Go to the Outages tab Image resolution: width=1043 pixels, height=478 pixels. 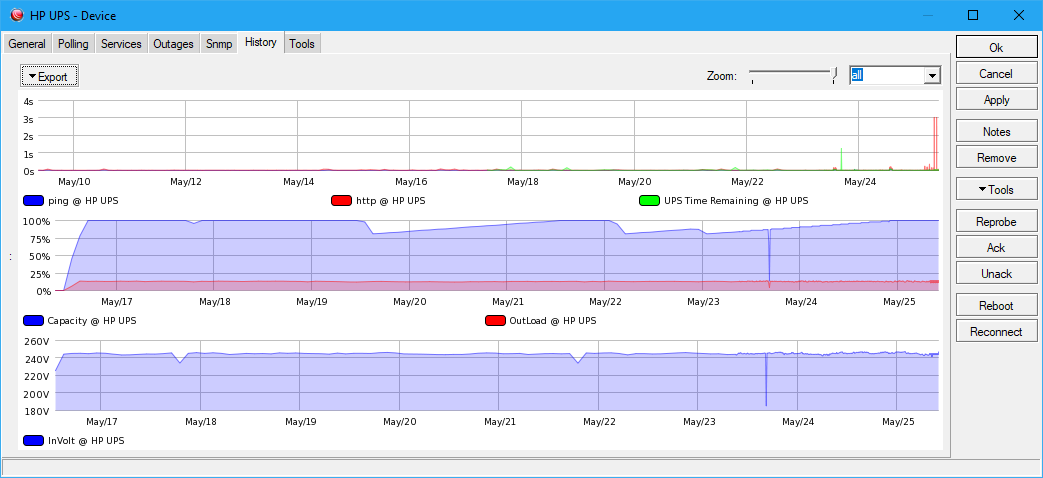[173, 44]
